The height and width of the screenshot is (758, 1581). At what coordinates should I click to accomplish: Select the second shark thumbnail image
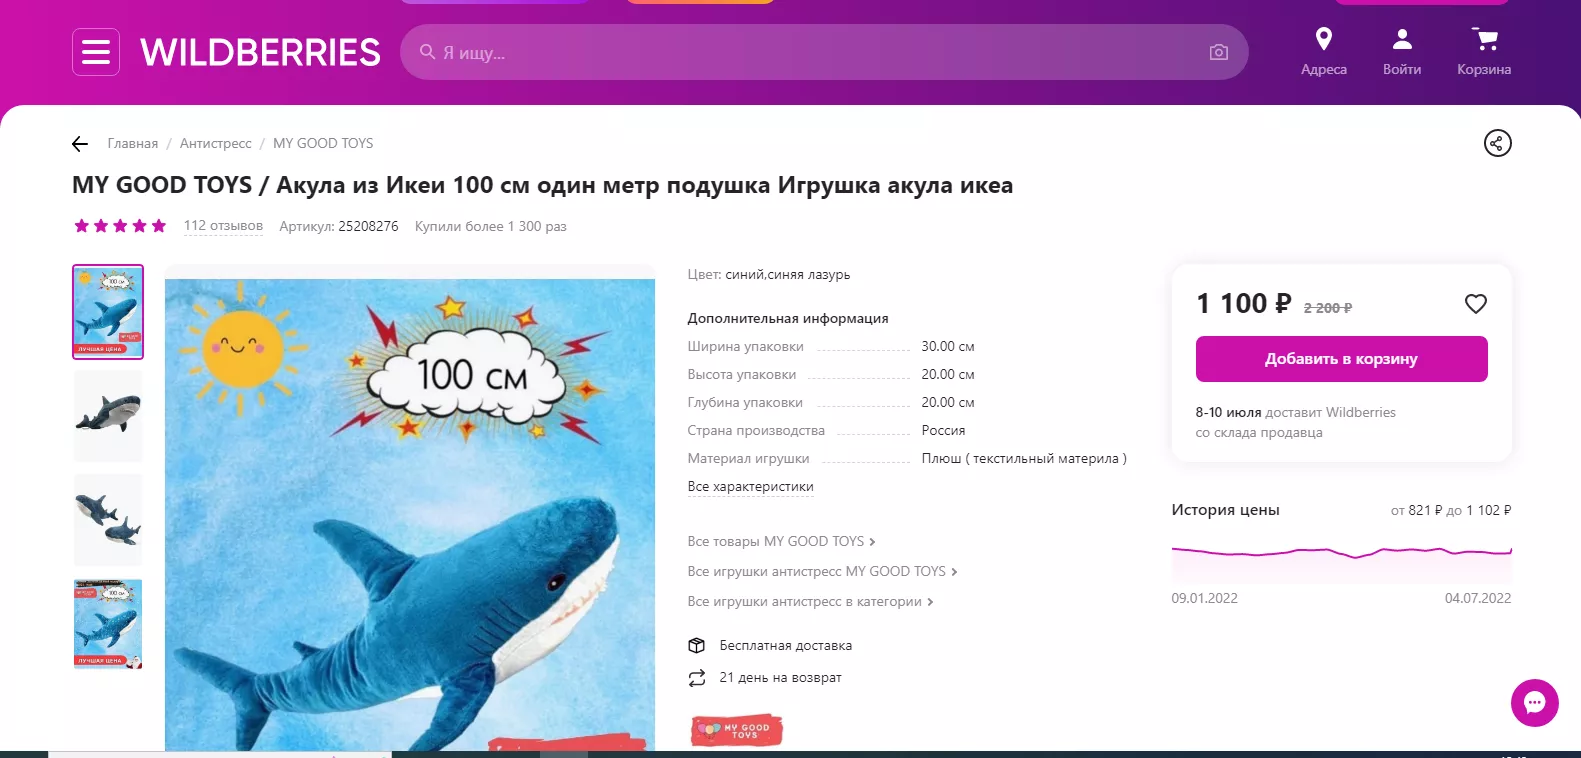point(108,415)
